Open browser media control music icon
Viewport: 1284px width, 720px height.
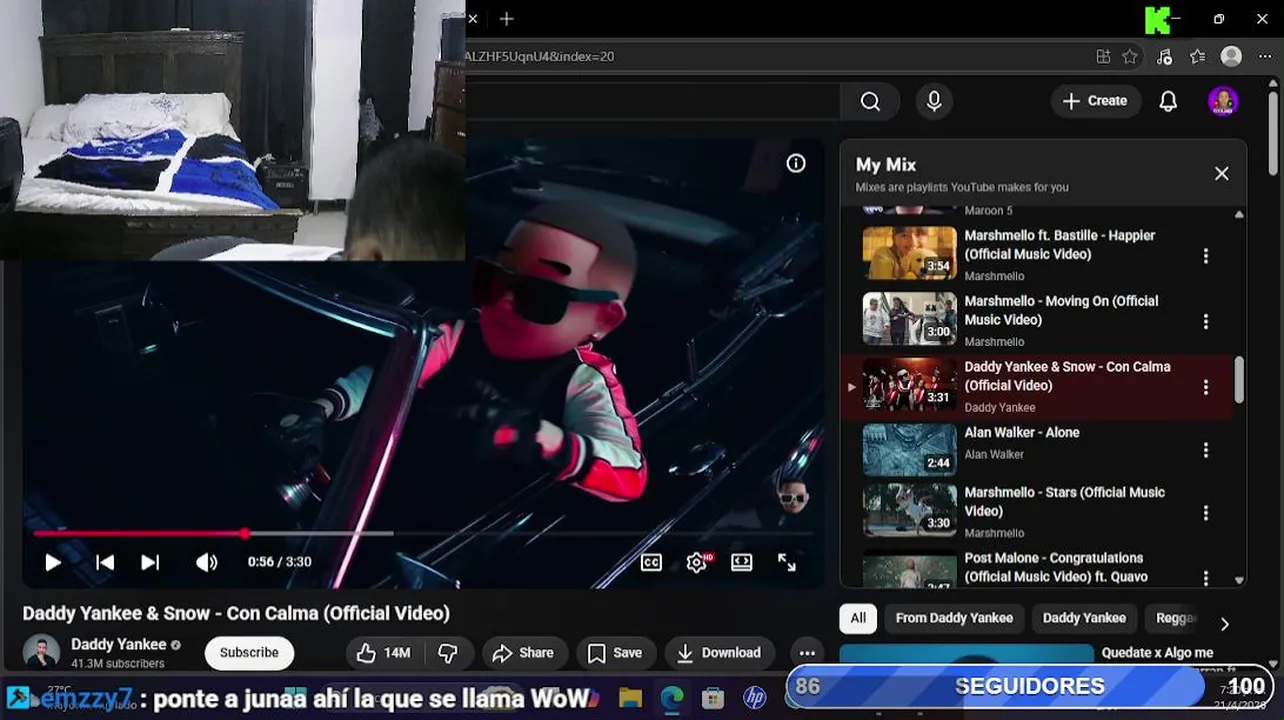tap(1164, 56)
